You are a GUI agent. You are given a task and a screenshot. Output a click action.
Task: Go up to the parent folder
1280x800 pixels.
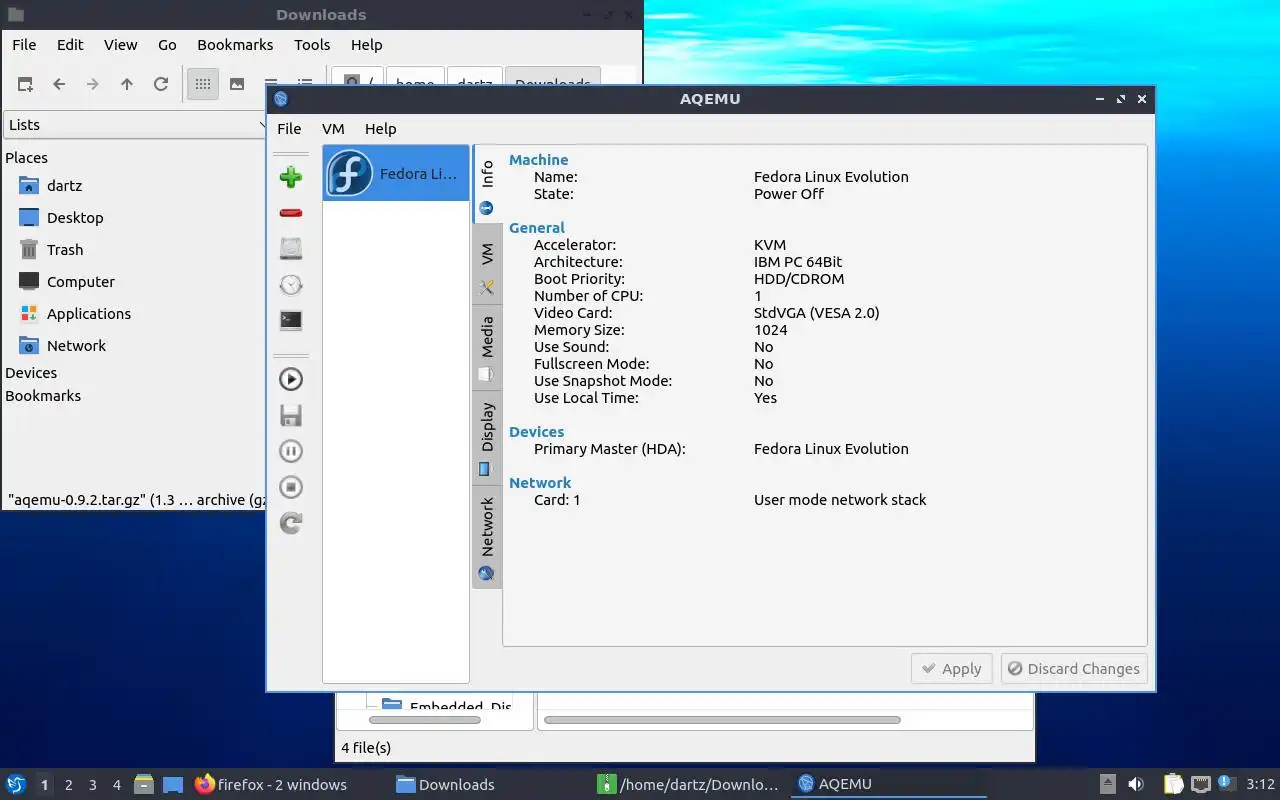127,84
